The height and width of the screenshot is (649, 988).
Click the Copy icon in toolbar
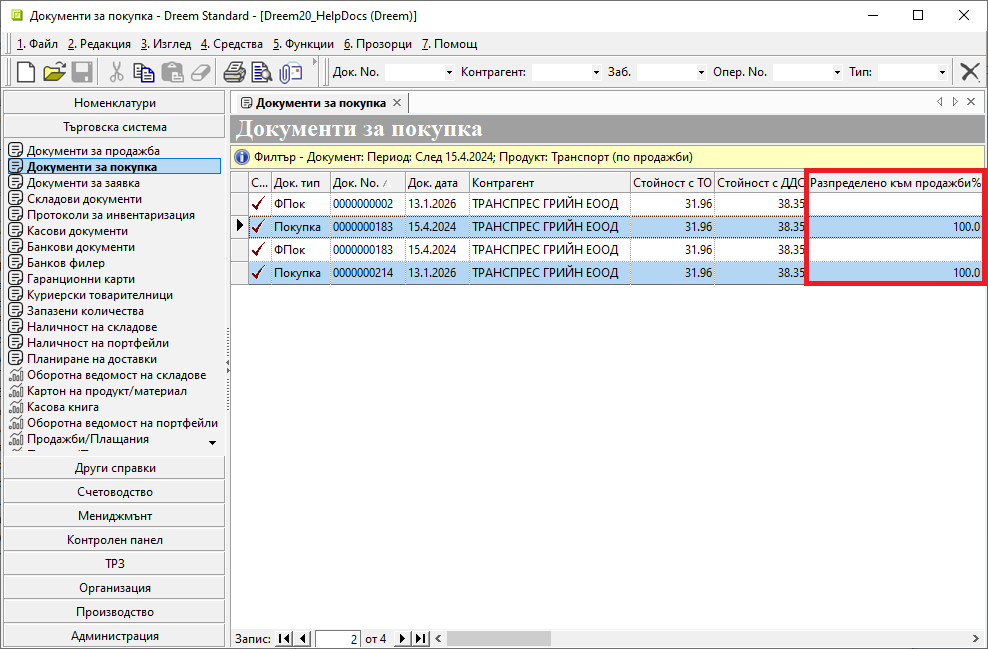[x=144, y=72]
